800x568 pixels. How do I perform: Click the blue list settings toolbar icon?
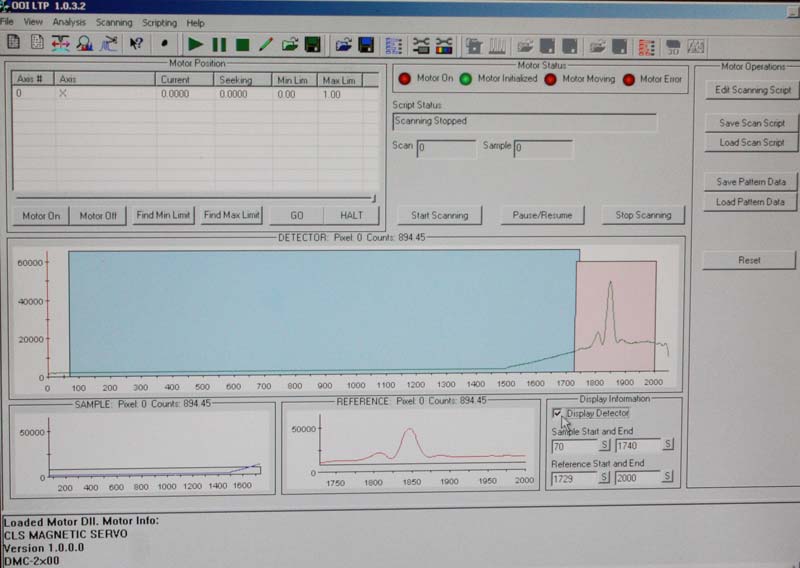click(394, 46)
